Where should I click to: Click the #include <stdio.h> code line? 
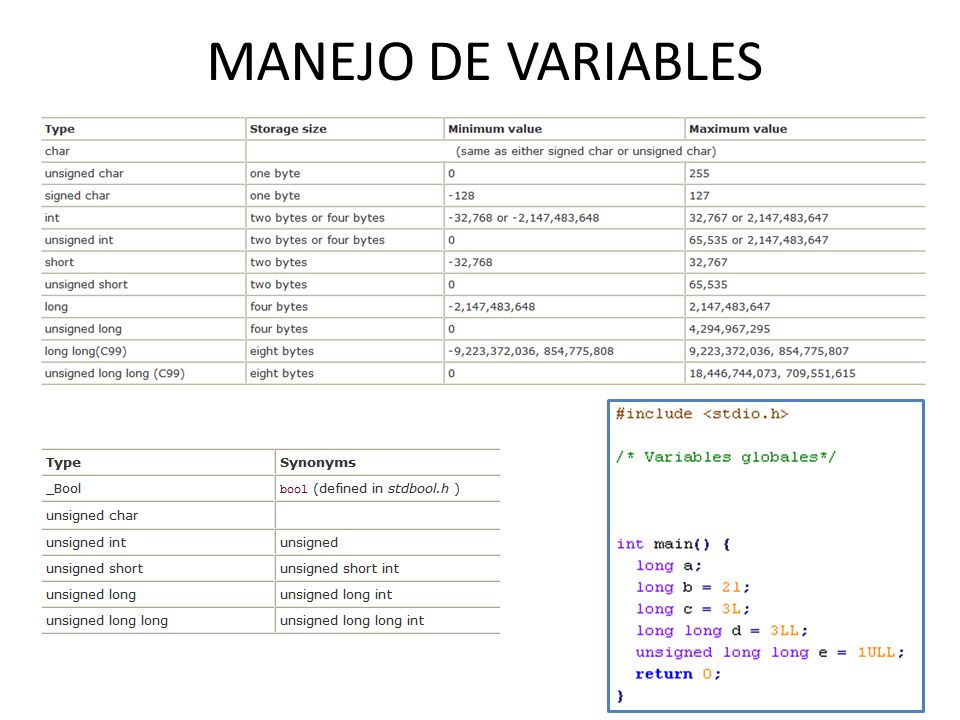click(x=702, y=414)
